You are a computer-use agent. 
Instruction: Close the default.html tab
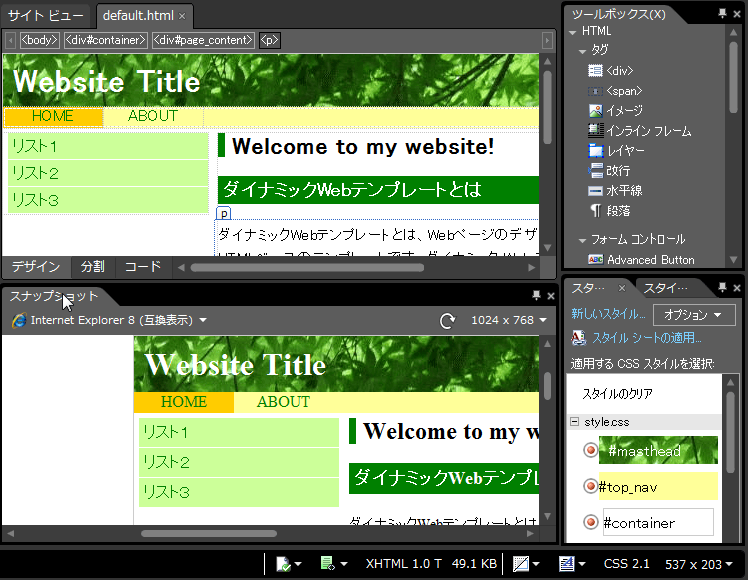point(182,16)
